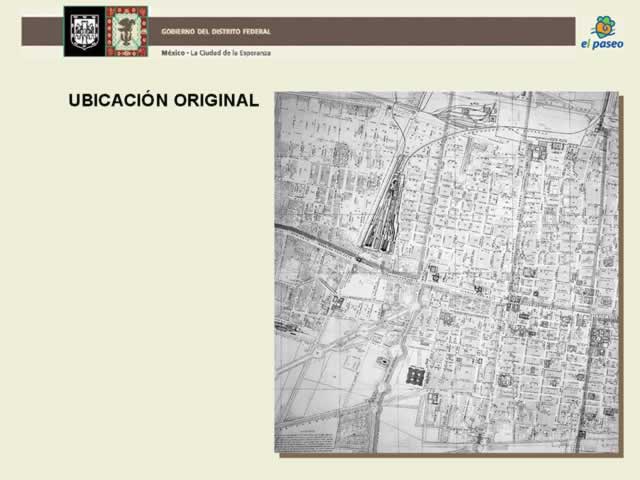Click the GOBIERNO DEL DISTRITO FEDERAL header text
The image size is (640, 480).
click(216, 31)
